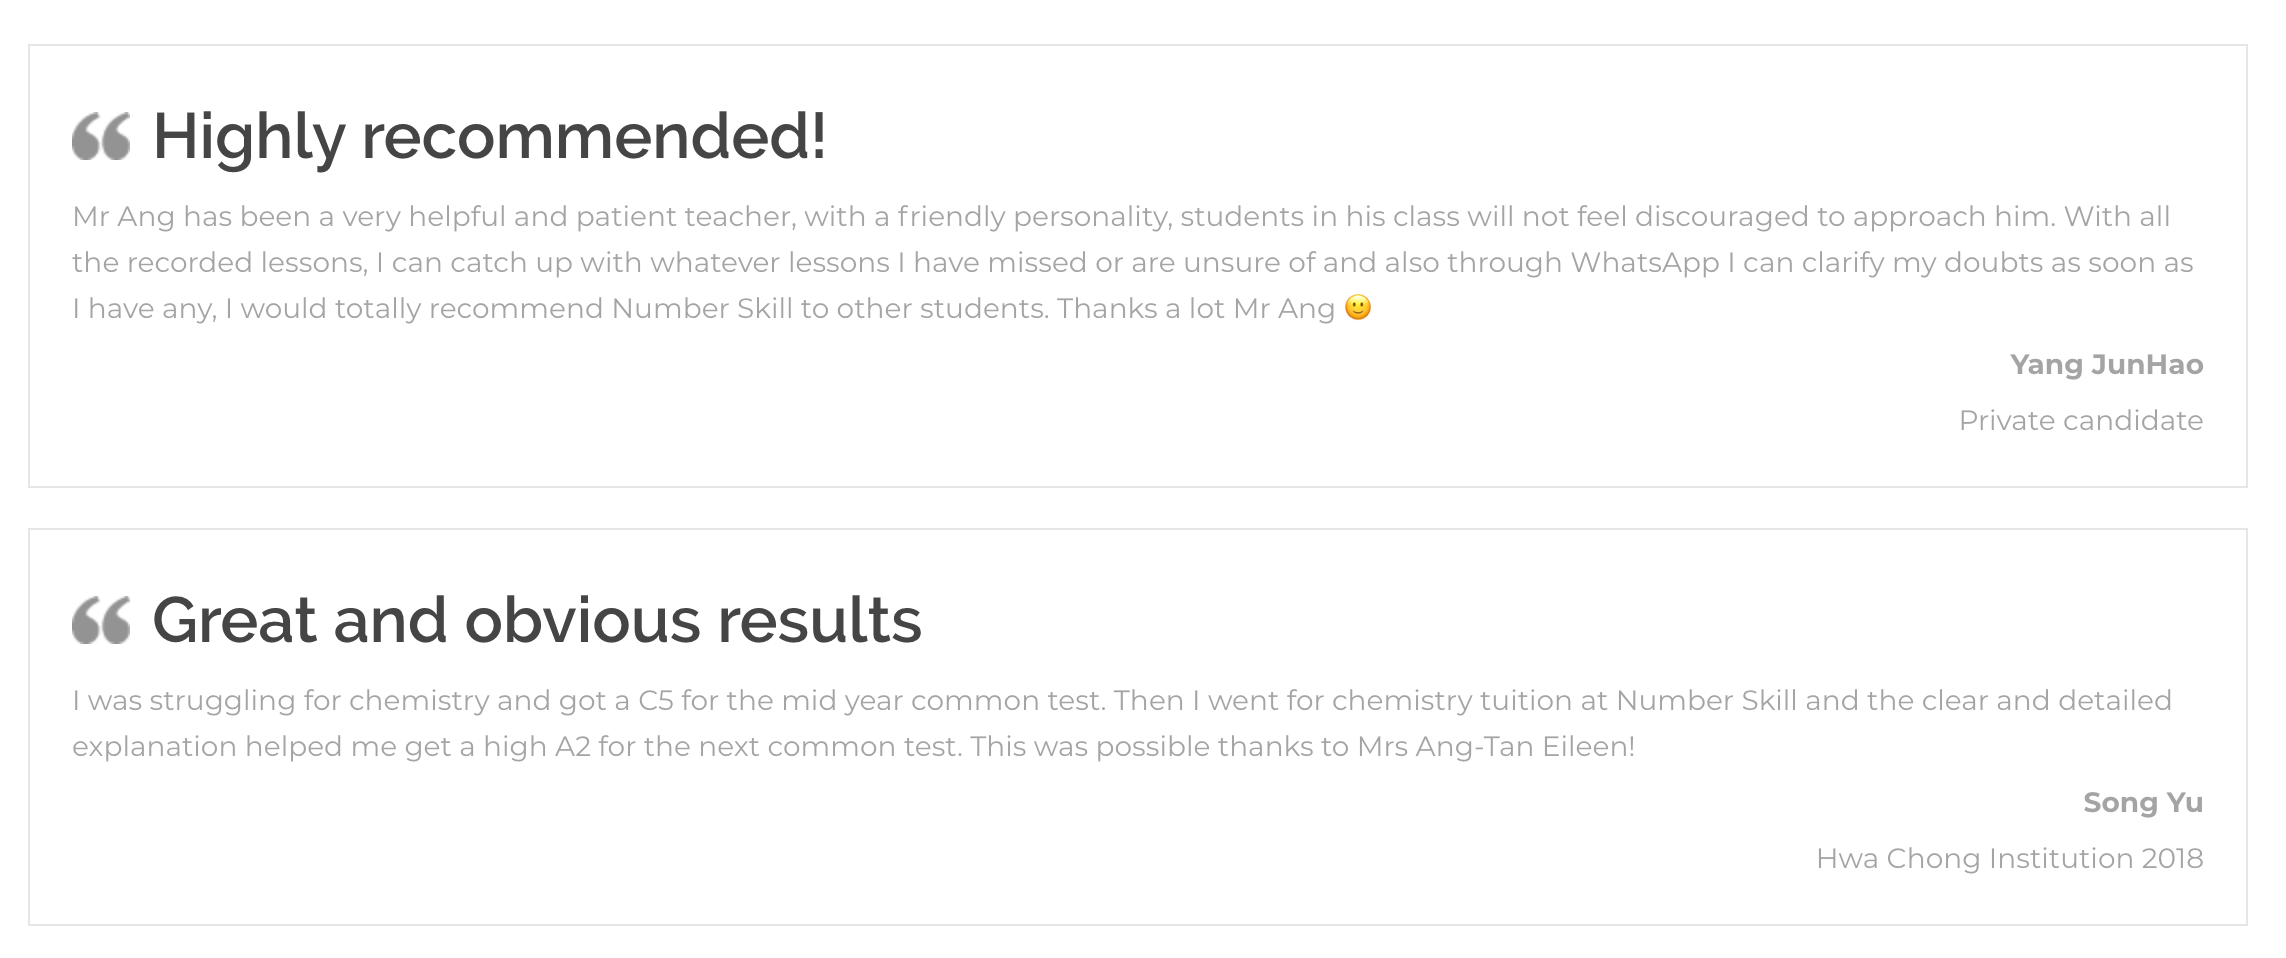Click the quote icon beside Great and obvious results

click(x=101, y=620)
